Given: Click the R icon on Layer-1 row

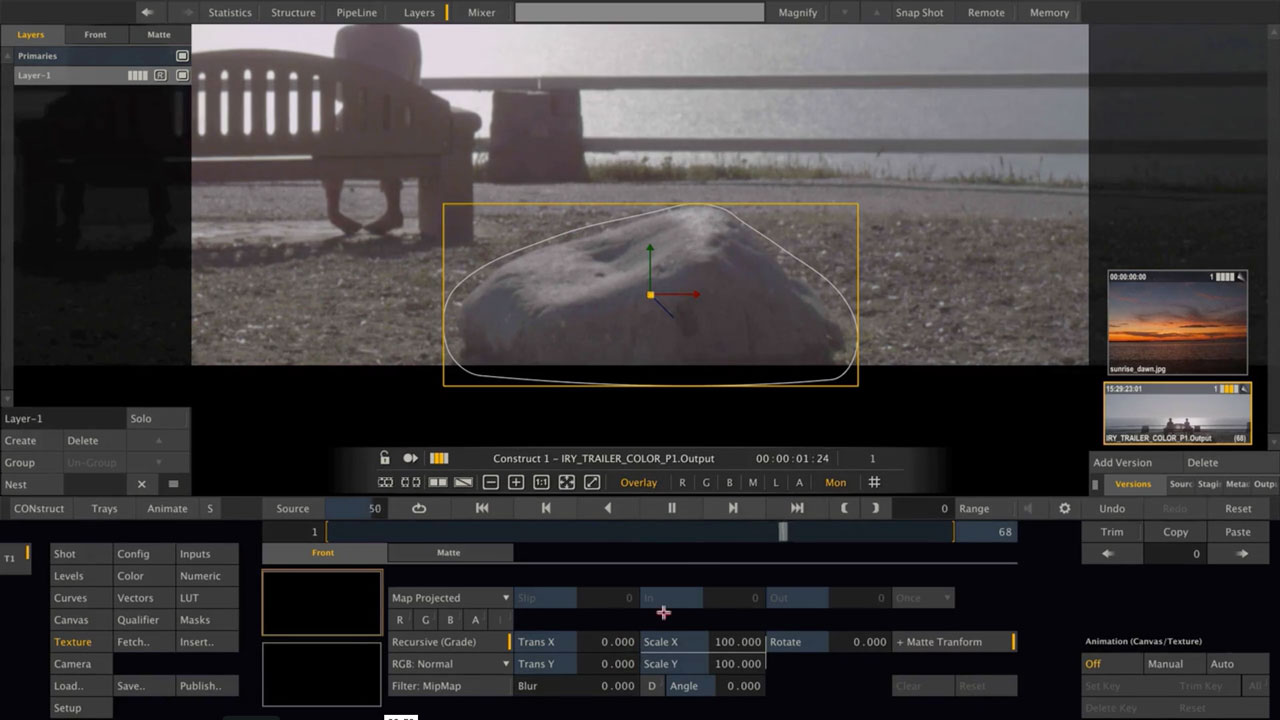Looking at the screenshot, I should tap(160, 75).
